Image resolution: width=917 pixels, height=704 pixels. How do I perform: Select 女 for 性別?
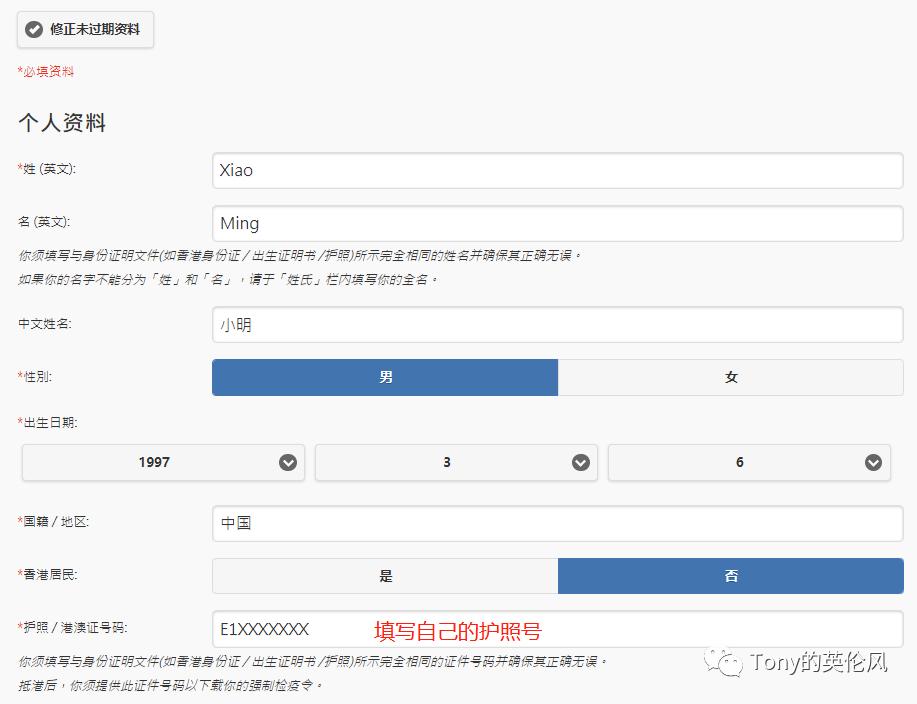[x=730, y=377]
